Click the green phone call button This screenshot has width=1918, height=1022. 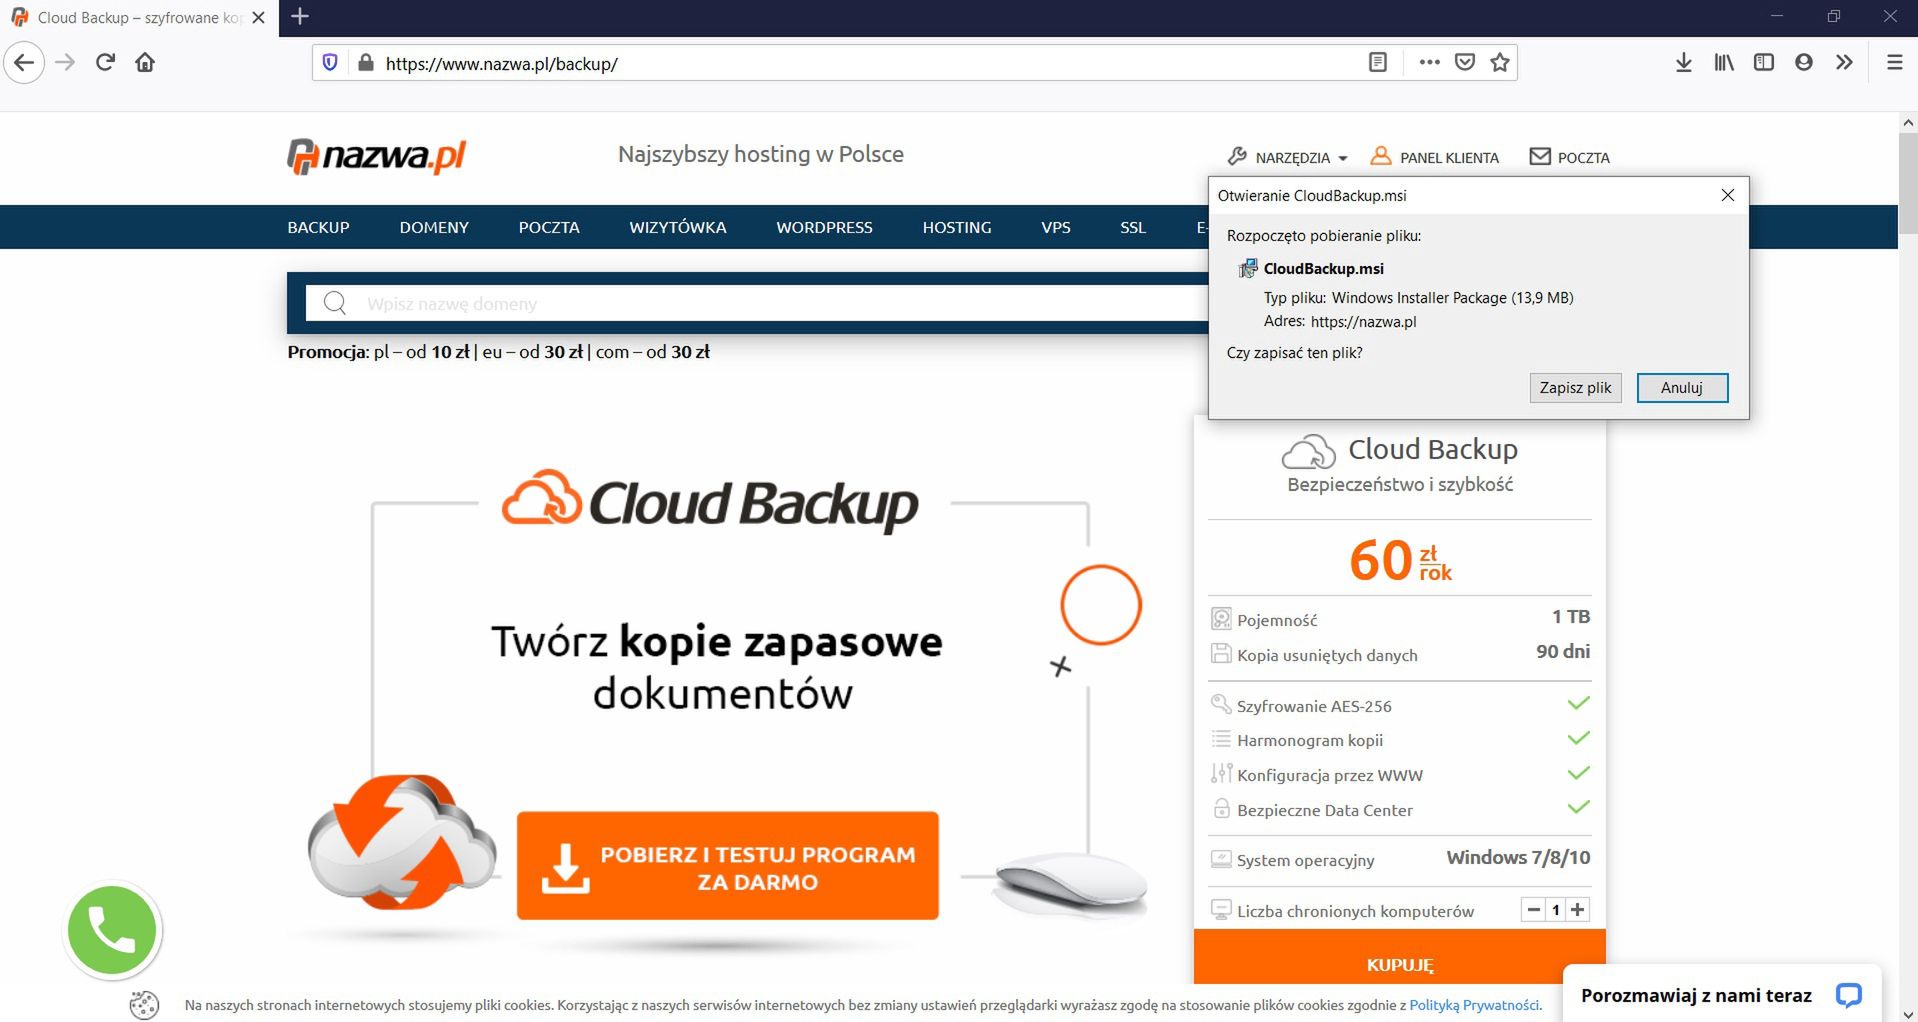click(x=112, y=930)
